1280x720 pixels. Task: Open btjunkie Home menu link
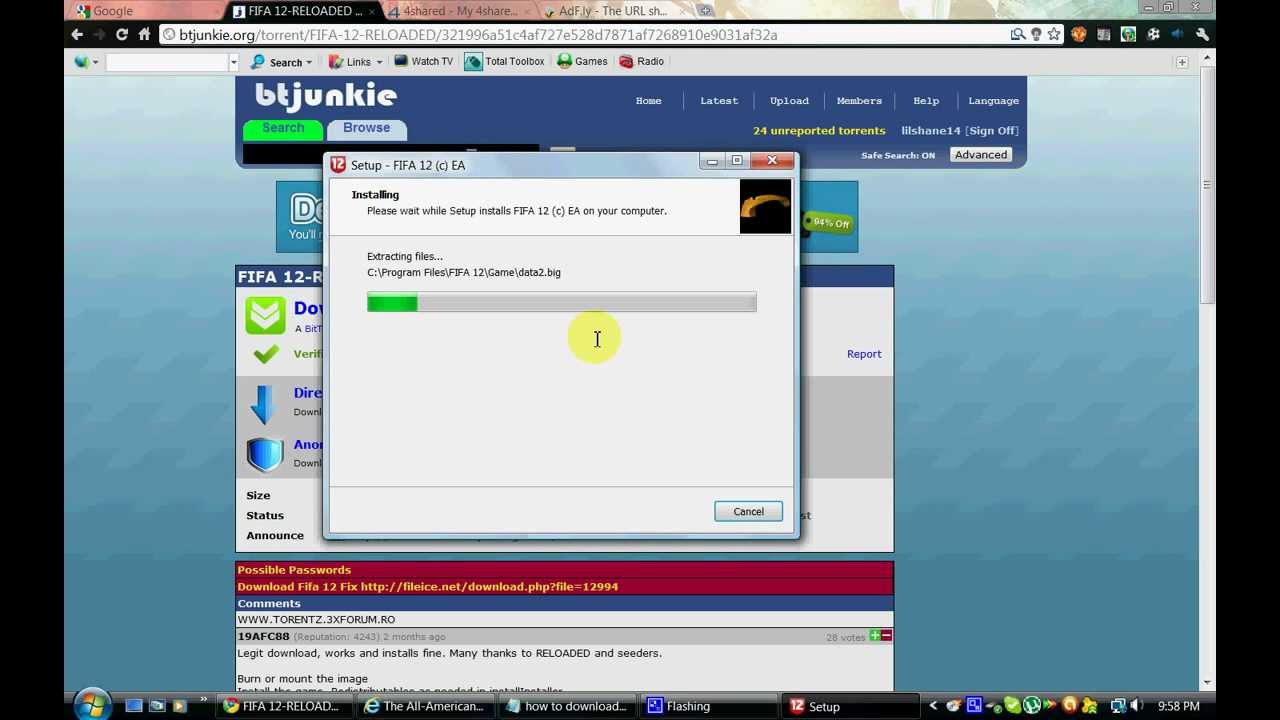[648, 101]
